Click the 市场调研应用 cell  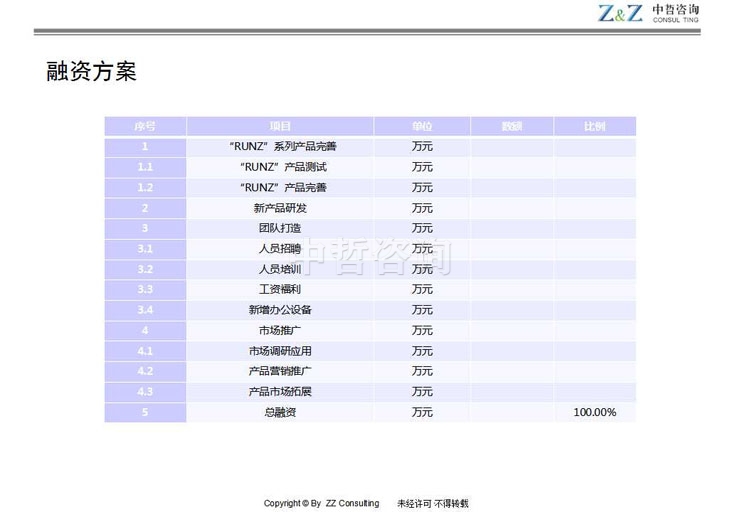280,351
